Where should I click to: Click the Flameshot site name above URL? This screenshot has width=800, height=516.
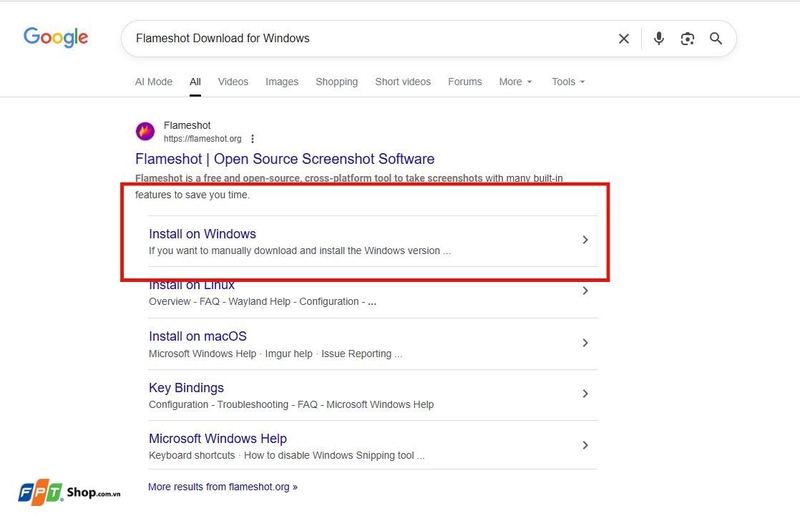tap(187, 126)
